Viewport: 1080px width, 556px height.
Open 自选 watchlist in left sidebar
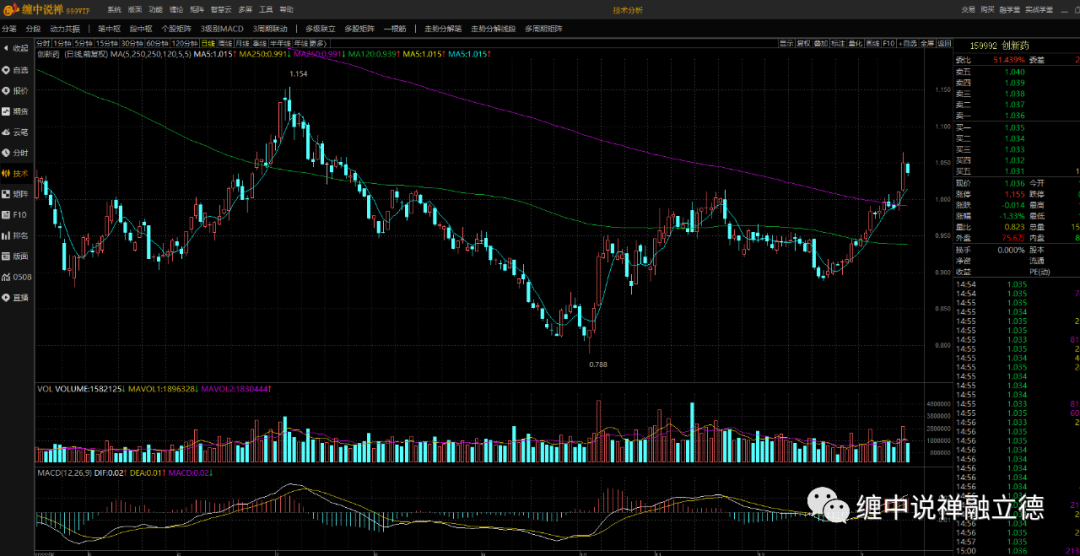(15, 70)
